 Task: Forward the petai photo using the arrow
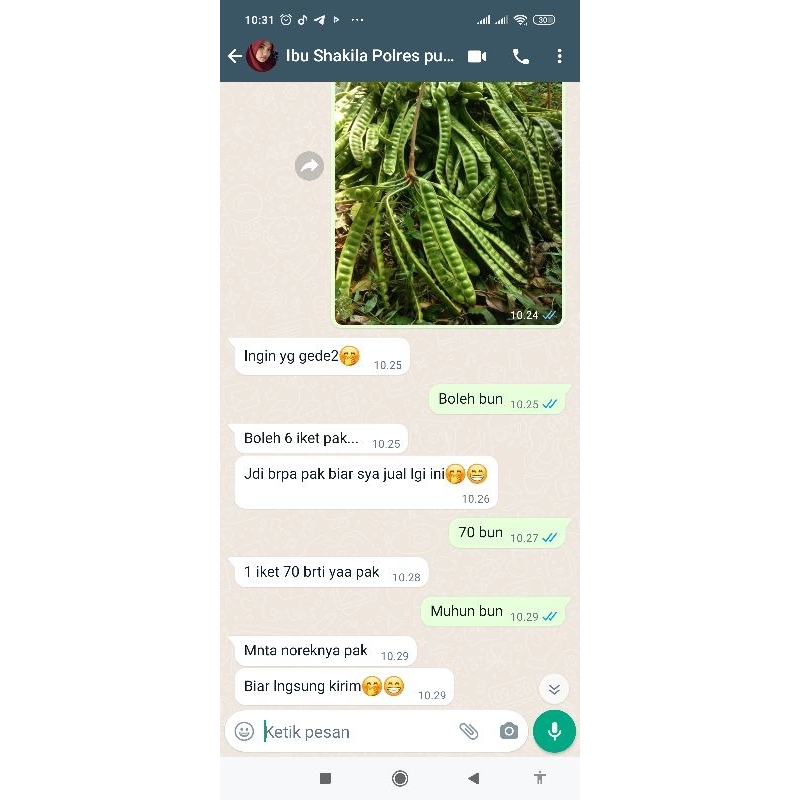(309, 166)
